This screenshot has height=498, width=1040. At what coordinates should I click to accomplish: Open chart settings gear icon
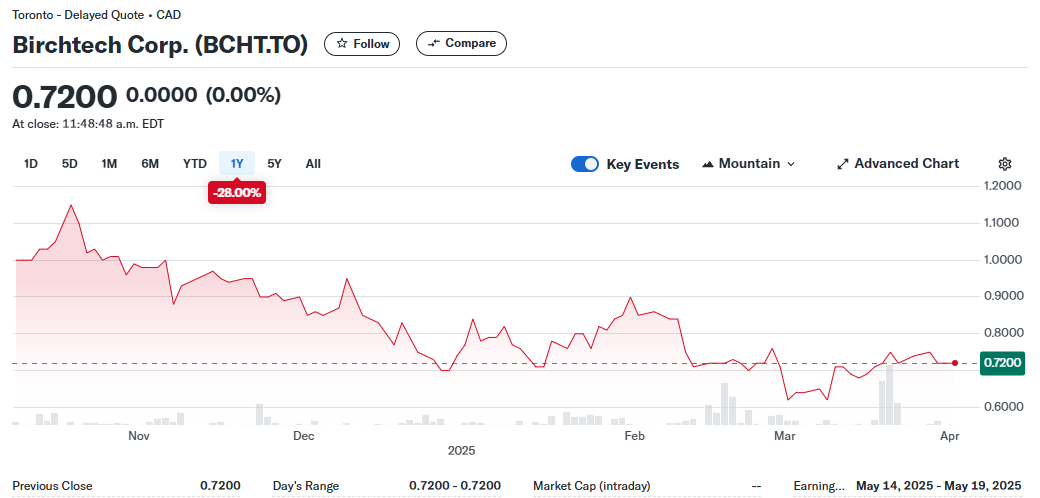(1005, 164)
